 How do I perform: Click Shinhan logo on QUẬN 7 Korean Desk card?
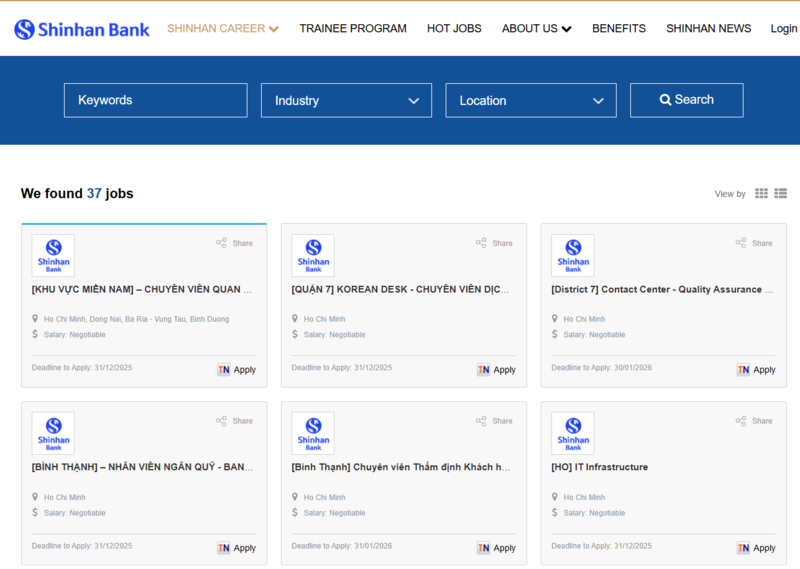click(313, 255)
